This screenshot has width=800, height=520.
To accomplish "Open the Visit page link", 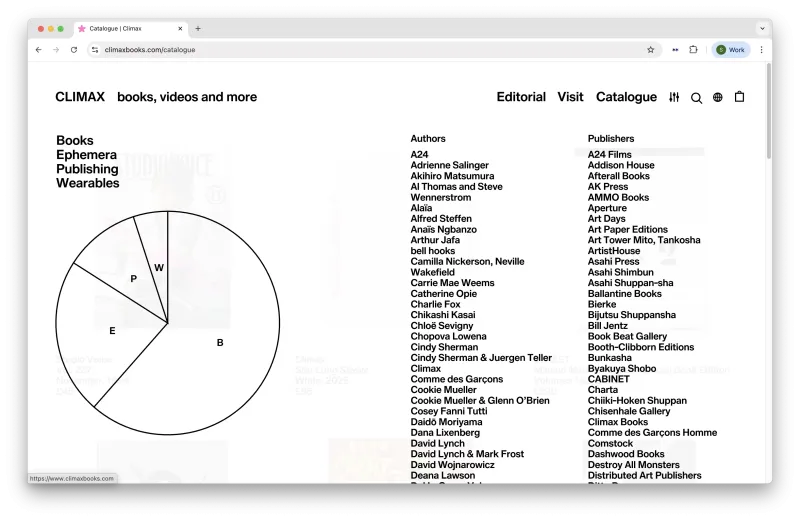I will [x=570, y=97].
